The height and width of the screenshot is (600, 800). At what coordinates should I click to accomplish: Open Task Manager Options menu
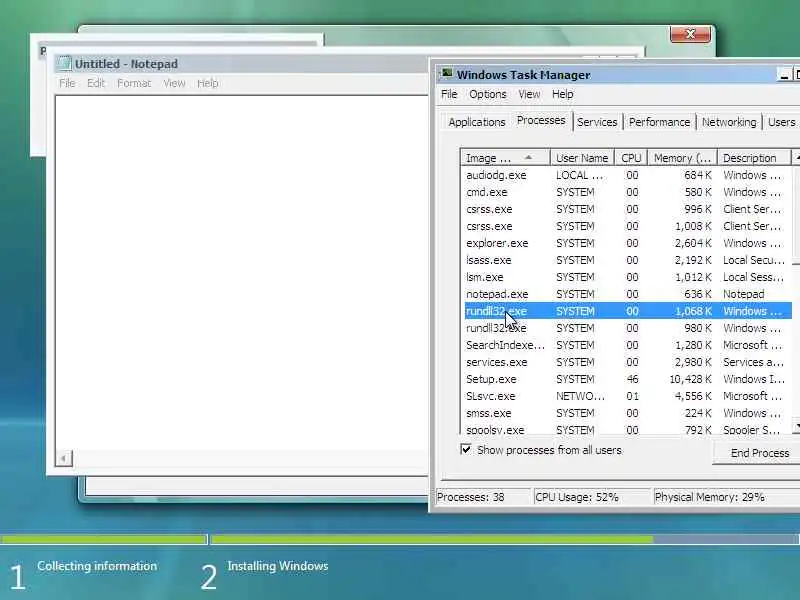click(x=488, y=94)
